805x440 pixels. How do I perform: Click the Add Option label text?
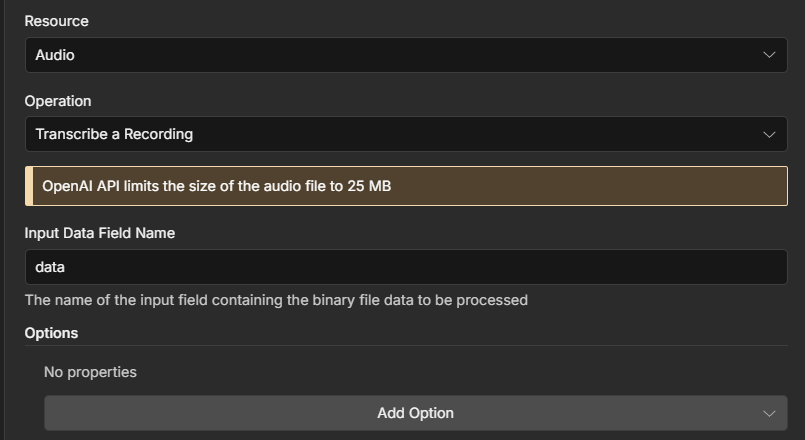[415, 413]
